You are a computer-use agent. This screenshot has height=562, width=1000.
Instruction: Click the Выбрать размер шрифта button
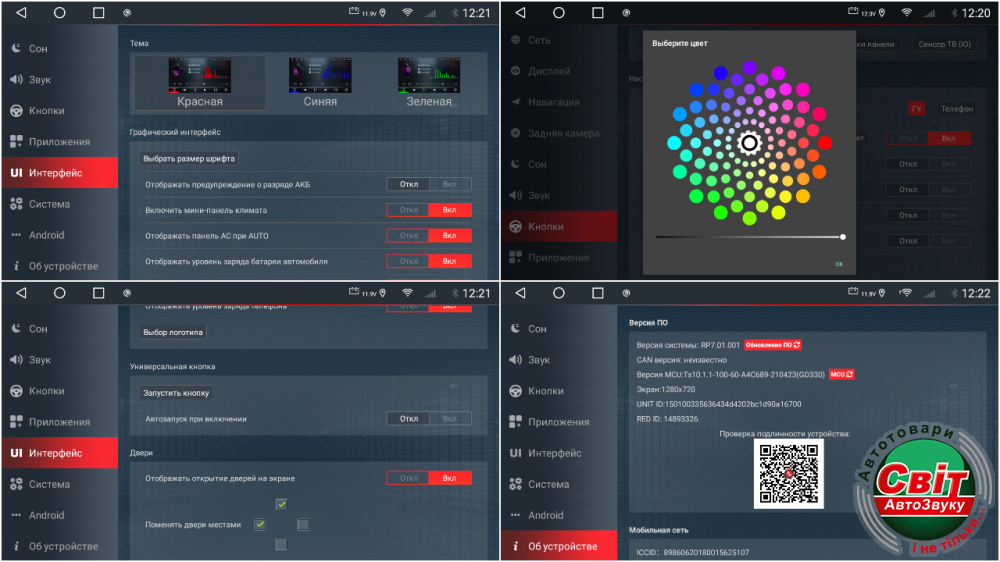pyautogui.click(x=189, y=158)
